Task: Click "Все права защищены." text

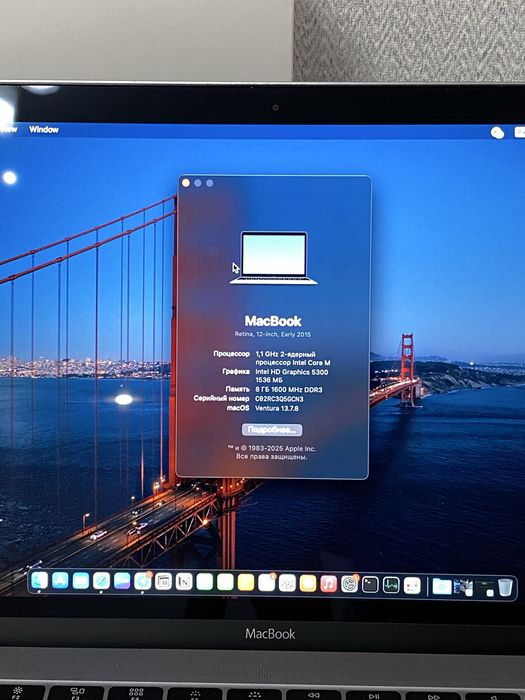Action: (x=271, y=457)
